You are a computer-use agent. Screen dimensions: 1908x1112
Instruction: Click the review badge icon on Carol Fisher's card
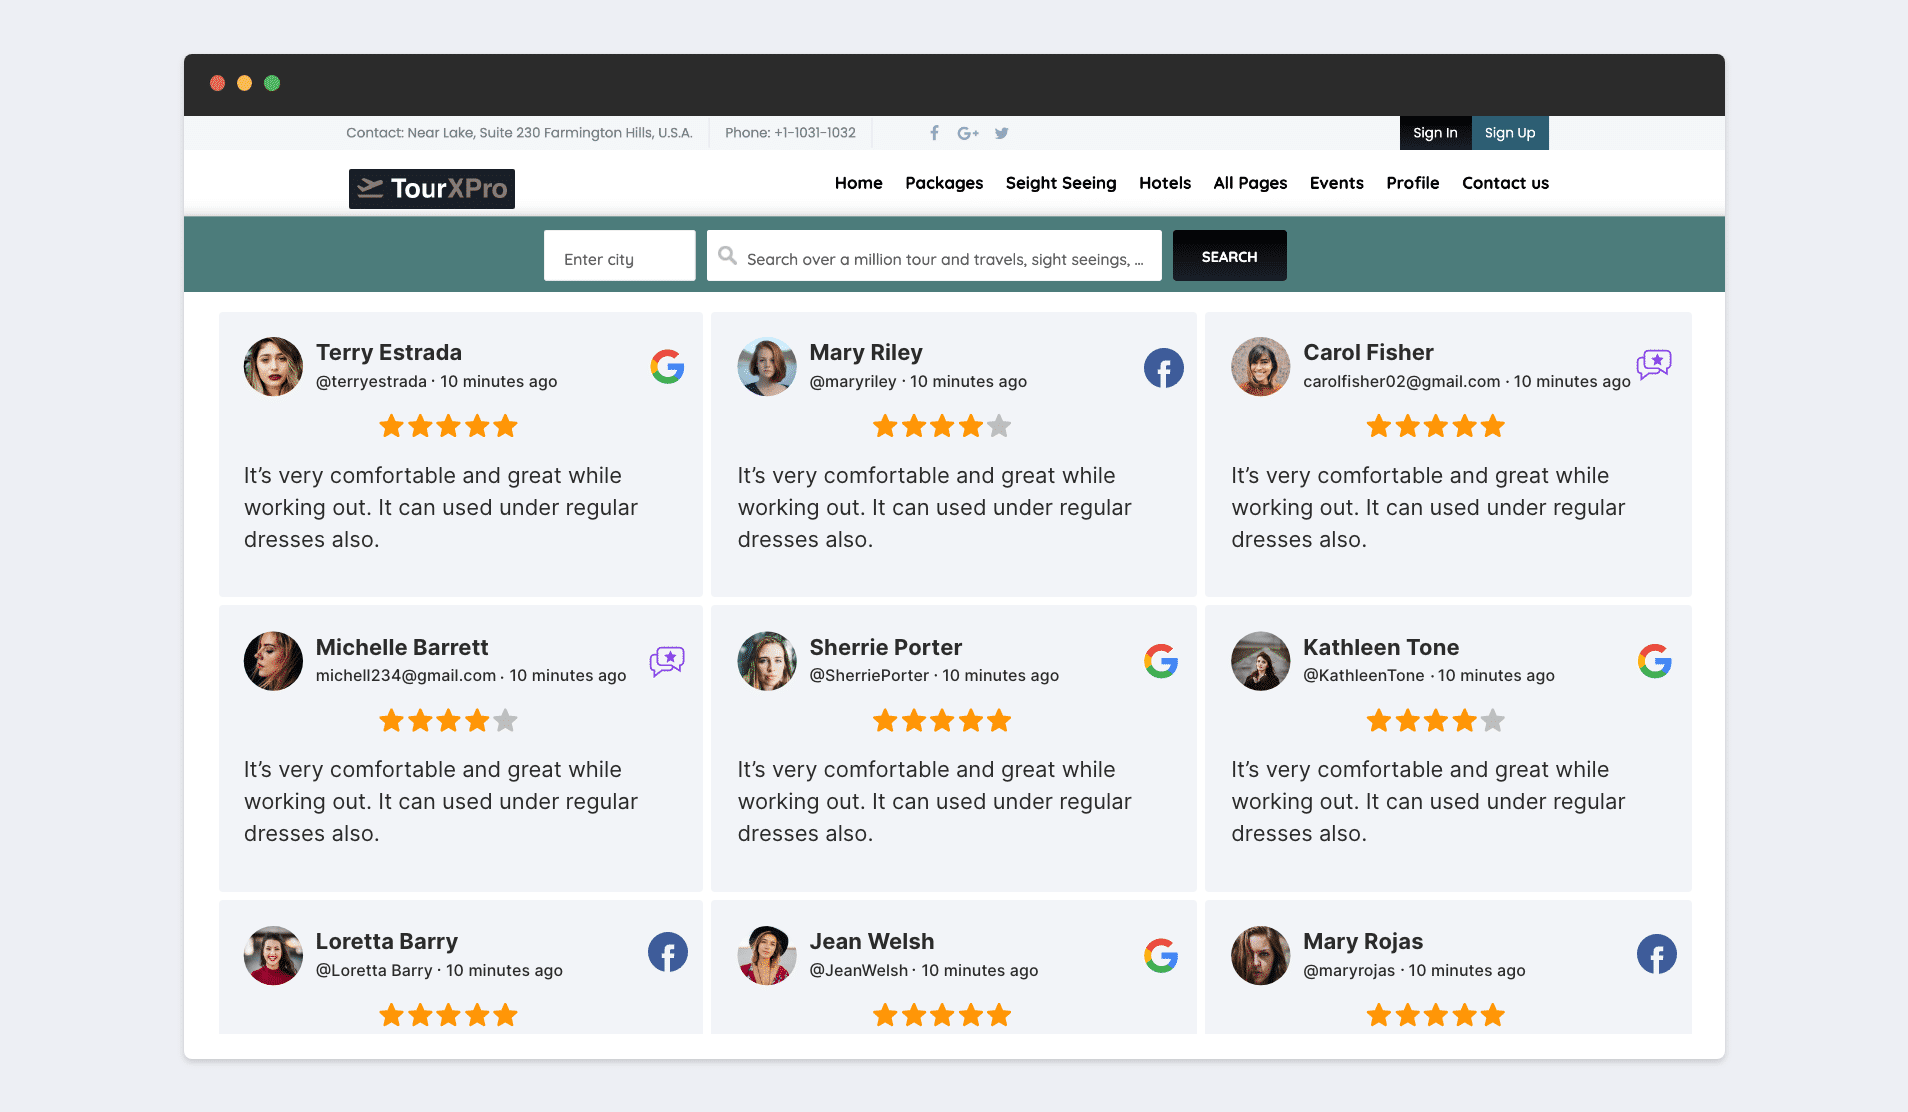pos(1654,364)
